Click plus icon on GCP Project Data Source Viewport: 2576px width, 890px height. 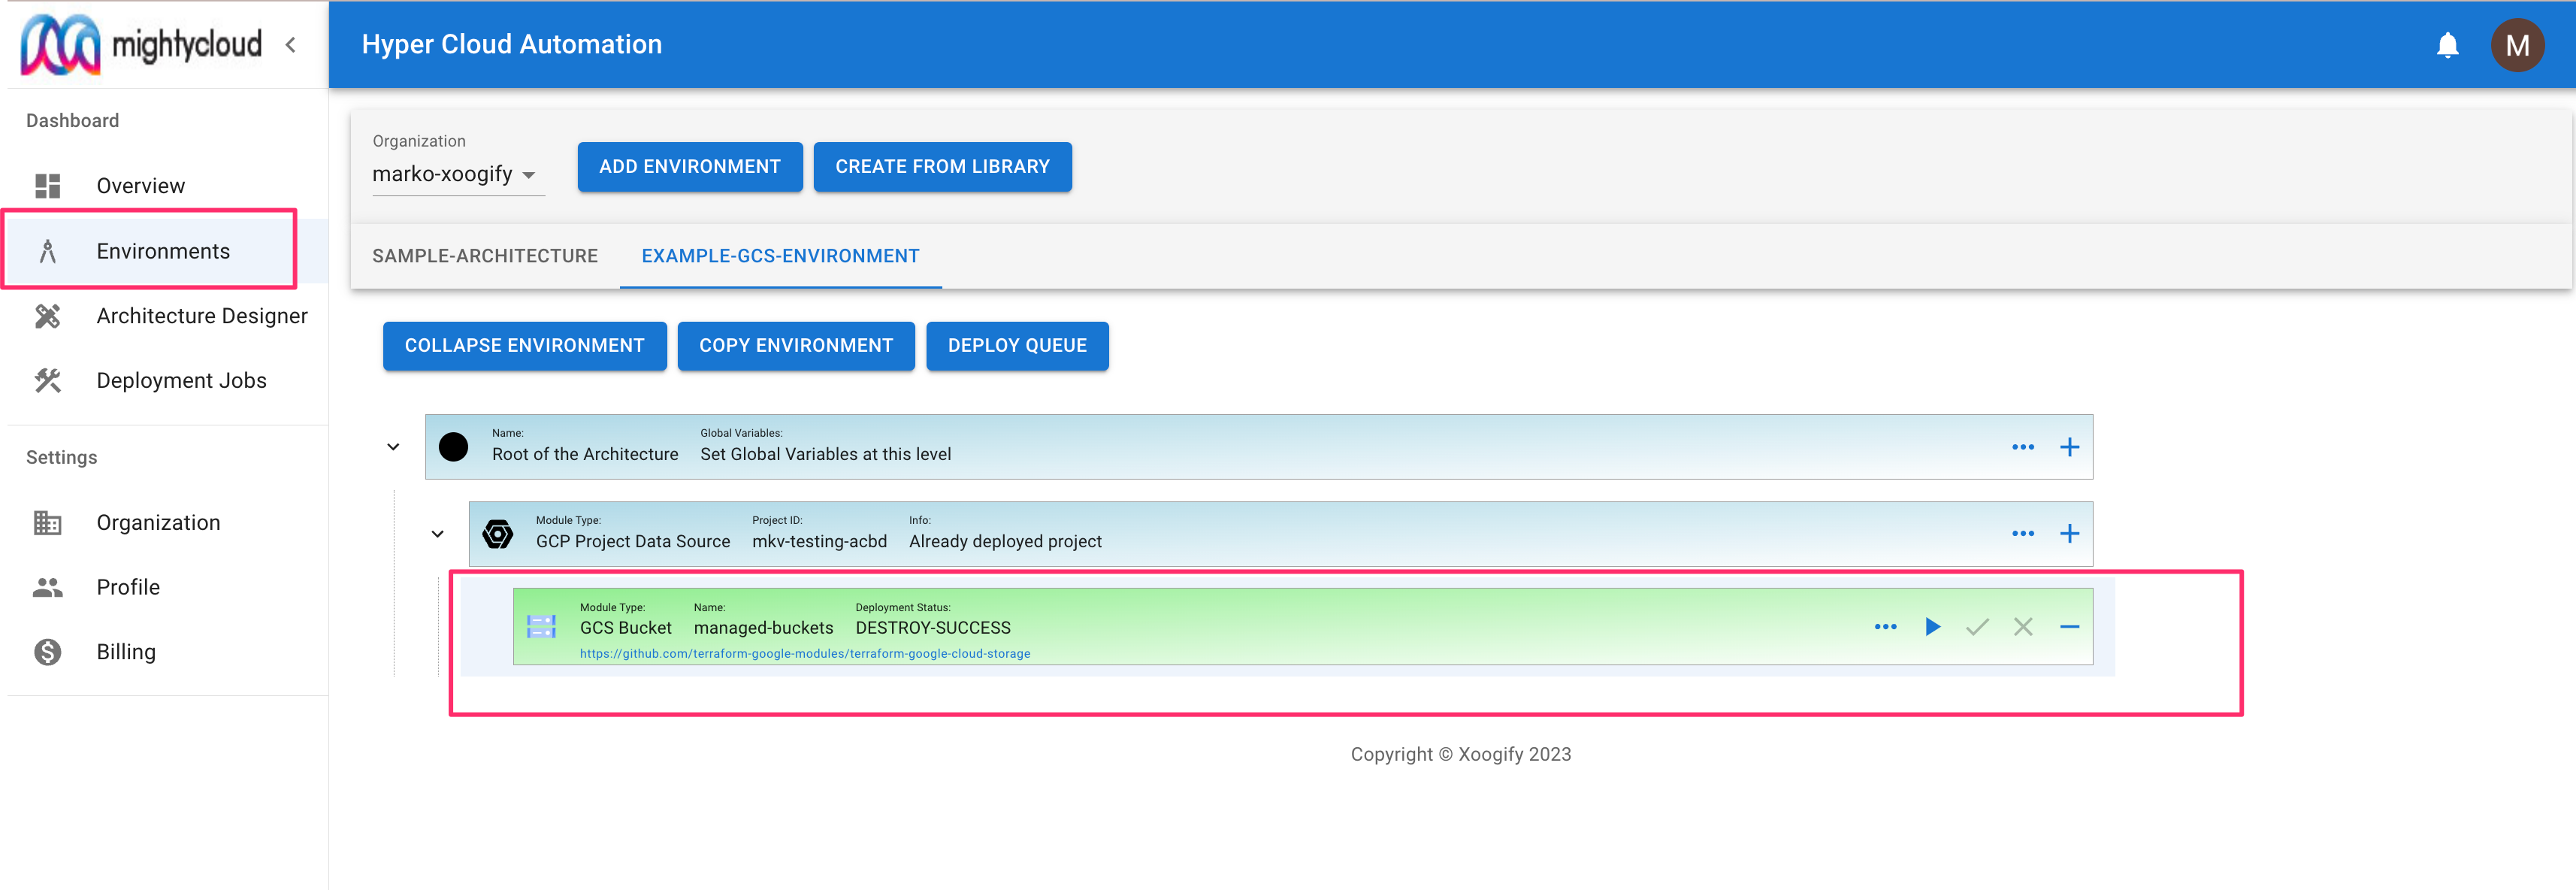point(2069,534)
